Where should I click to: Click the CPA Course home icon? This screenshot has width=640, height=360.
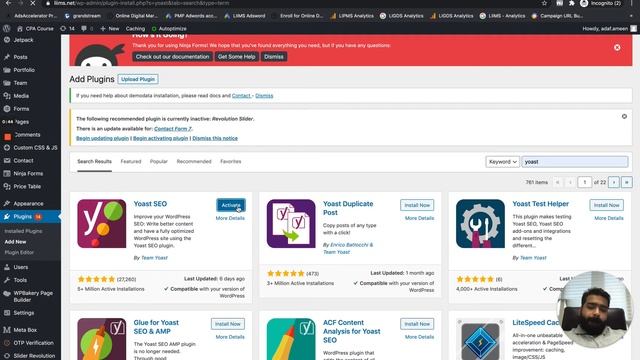click(20, 29)
